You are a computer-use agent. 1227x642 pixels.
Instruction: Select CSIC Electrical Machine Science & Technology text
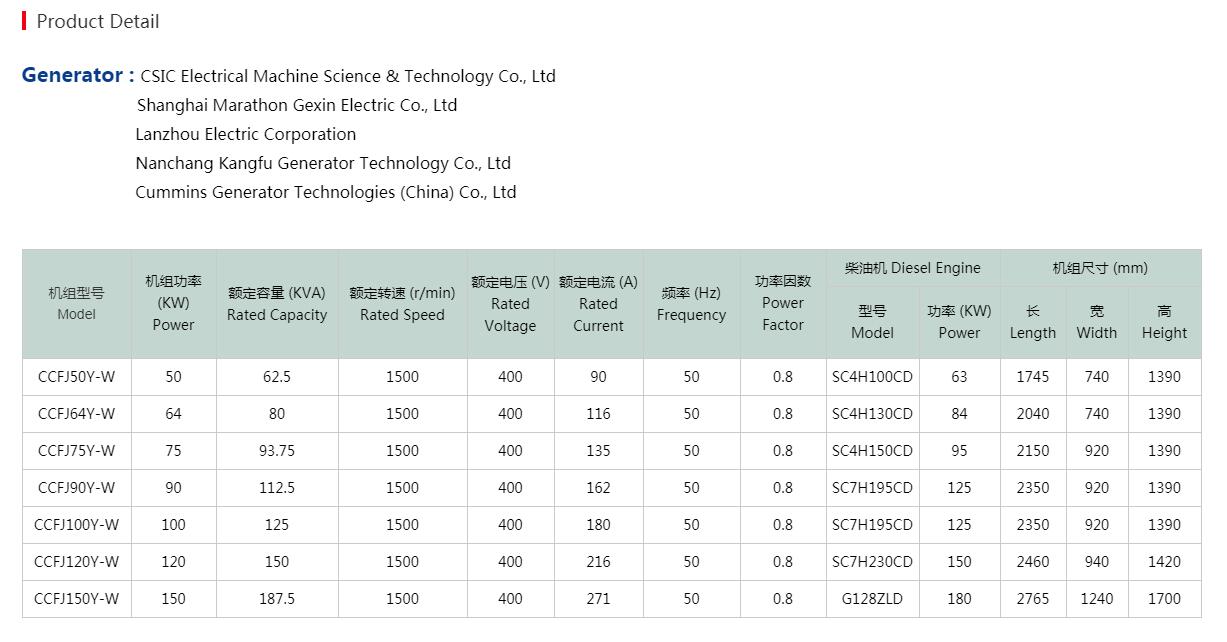click(x=347, y=76)
